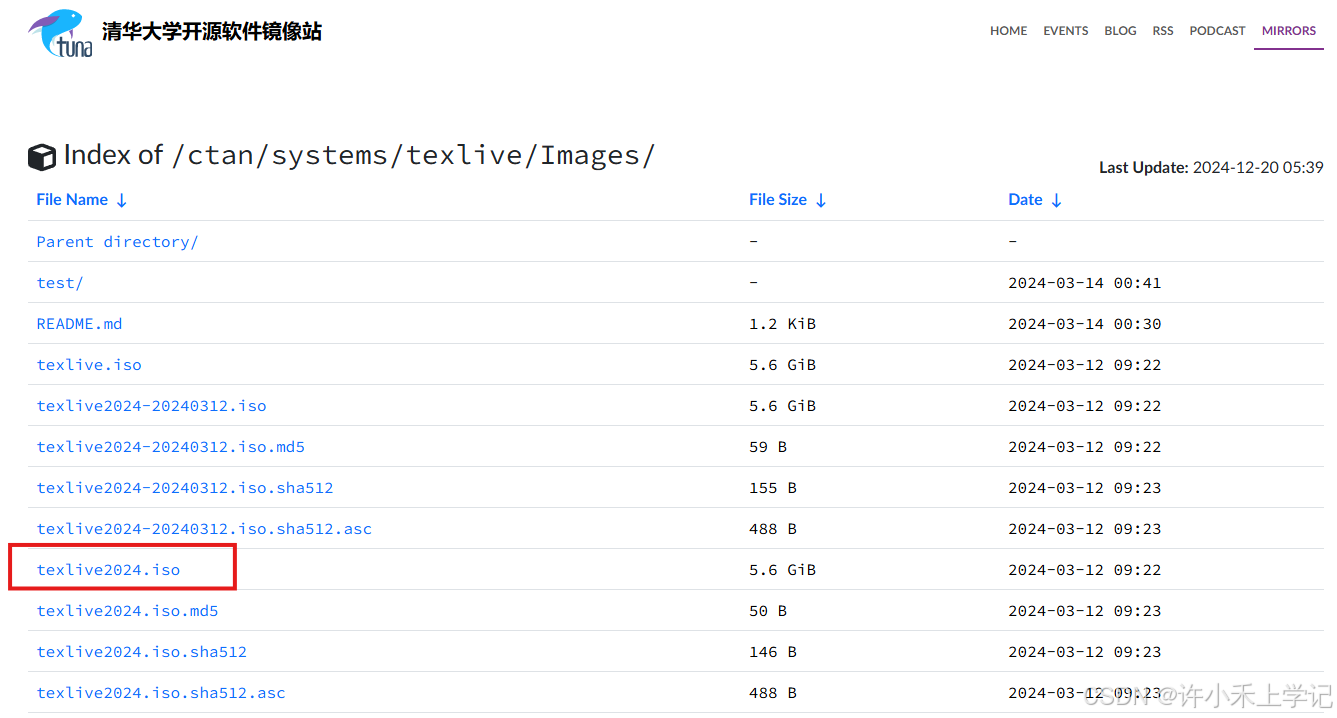Open texlive2024-20240312.iso.md5
1337x718 pixels.
(x=170, y=447)
